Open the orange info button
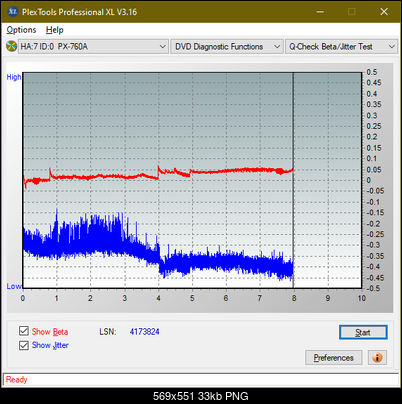 tap(377, 358)
